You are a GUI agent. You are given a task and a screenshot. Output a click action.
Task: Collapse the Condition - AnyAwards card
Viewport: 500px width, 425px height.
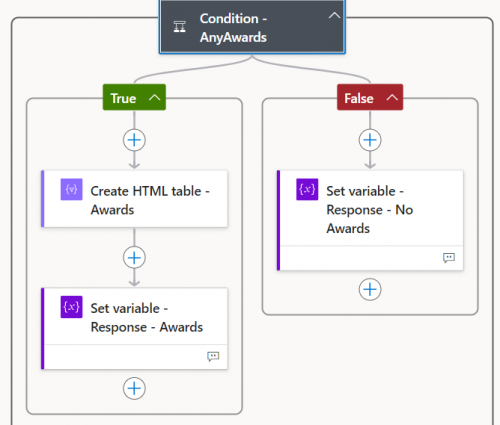(334, 15)
